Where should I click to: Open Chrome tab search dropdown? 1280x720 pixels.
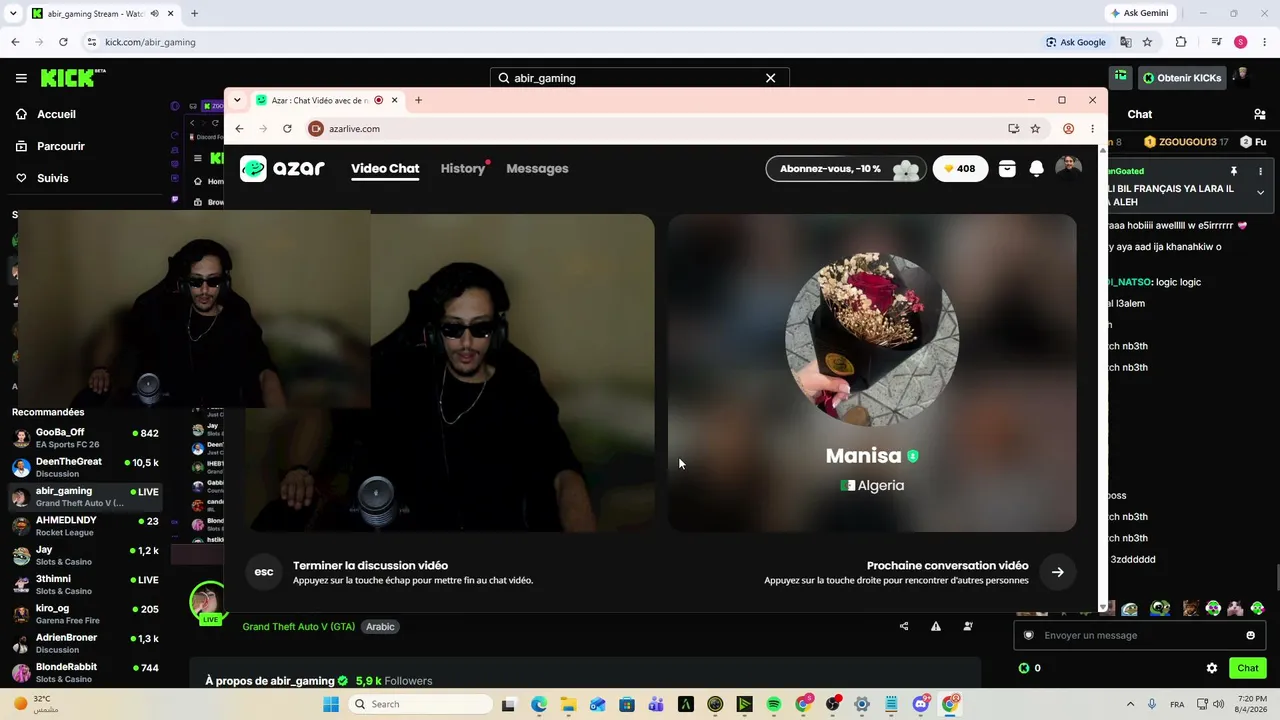[13, 13]
